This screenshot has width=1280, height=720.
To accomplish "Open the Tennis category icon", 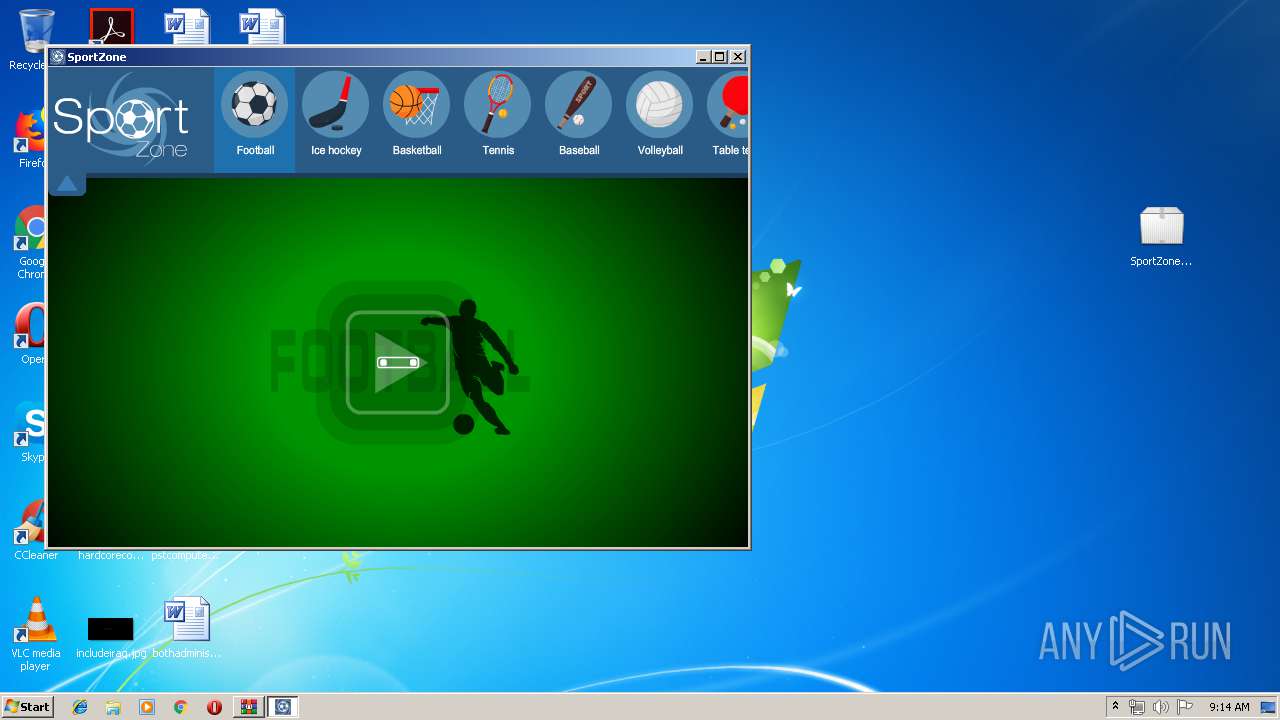I will pyautogui.click(x=497, y=105).
